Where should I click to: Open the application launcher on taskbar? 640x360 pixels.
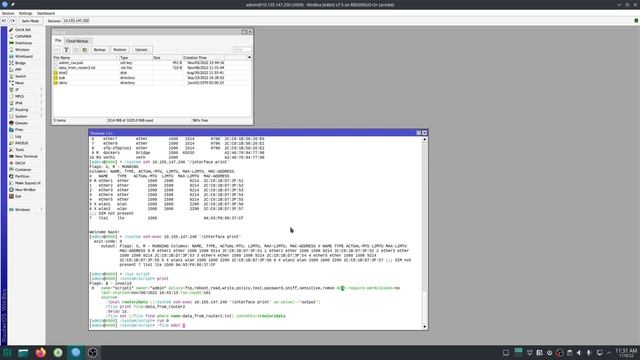[7, 353]
